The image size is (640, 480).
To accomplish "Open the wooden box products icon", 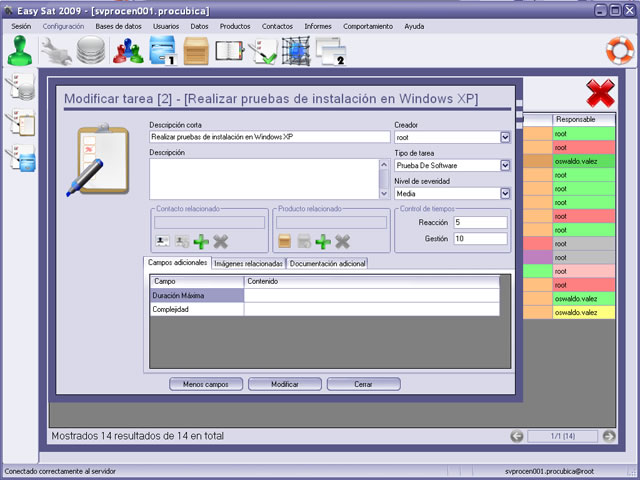I will 196,51.
